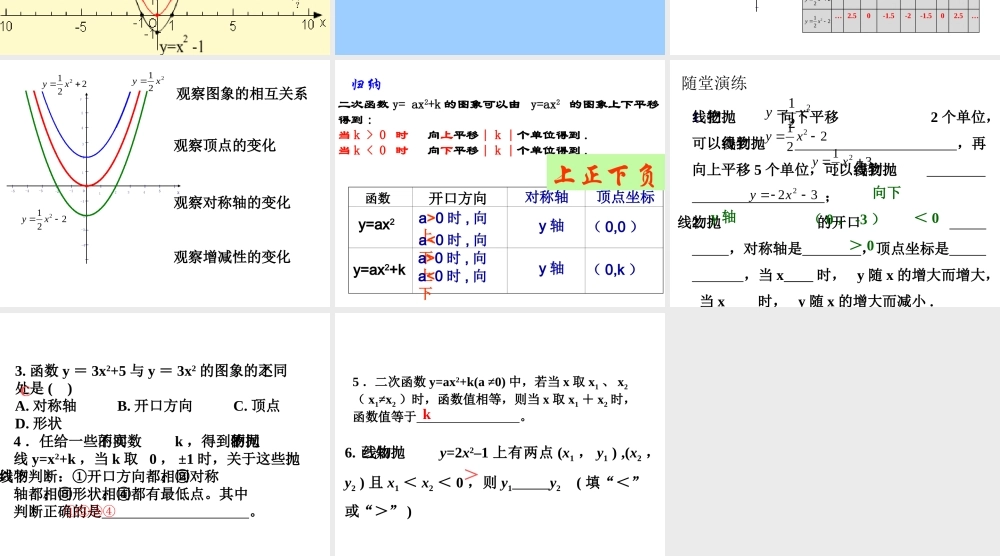The image size is (1000, 556).
Task: Click the 函数 table header cell
Action: point(380,197)
